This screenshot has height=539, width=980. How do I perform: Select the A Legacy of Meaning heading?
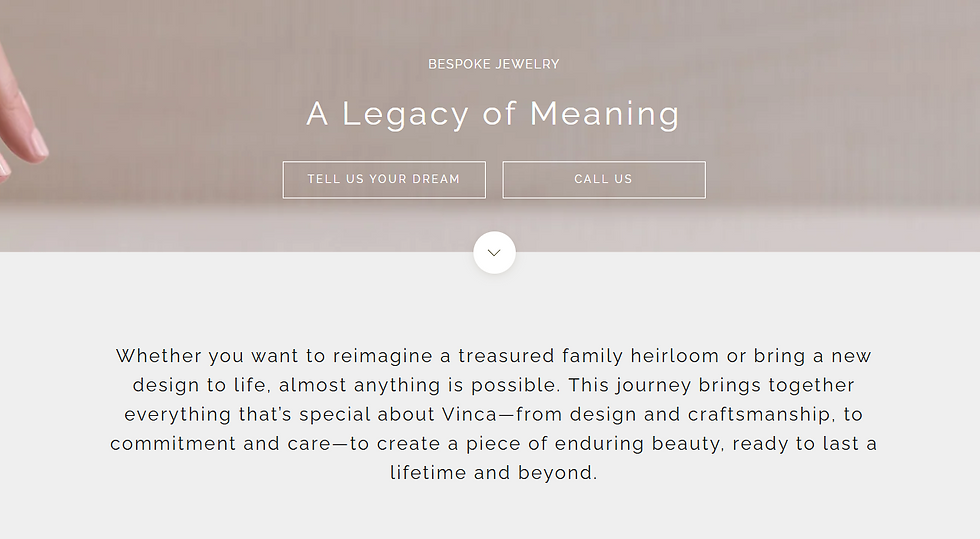(x=493, y=114)
